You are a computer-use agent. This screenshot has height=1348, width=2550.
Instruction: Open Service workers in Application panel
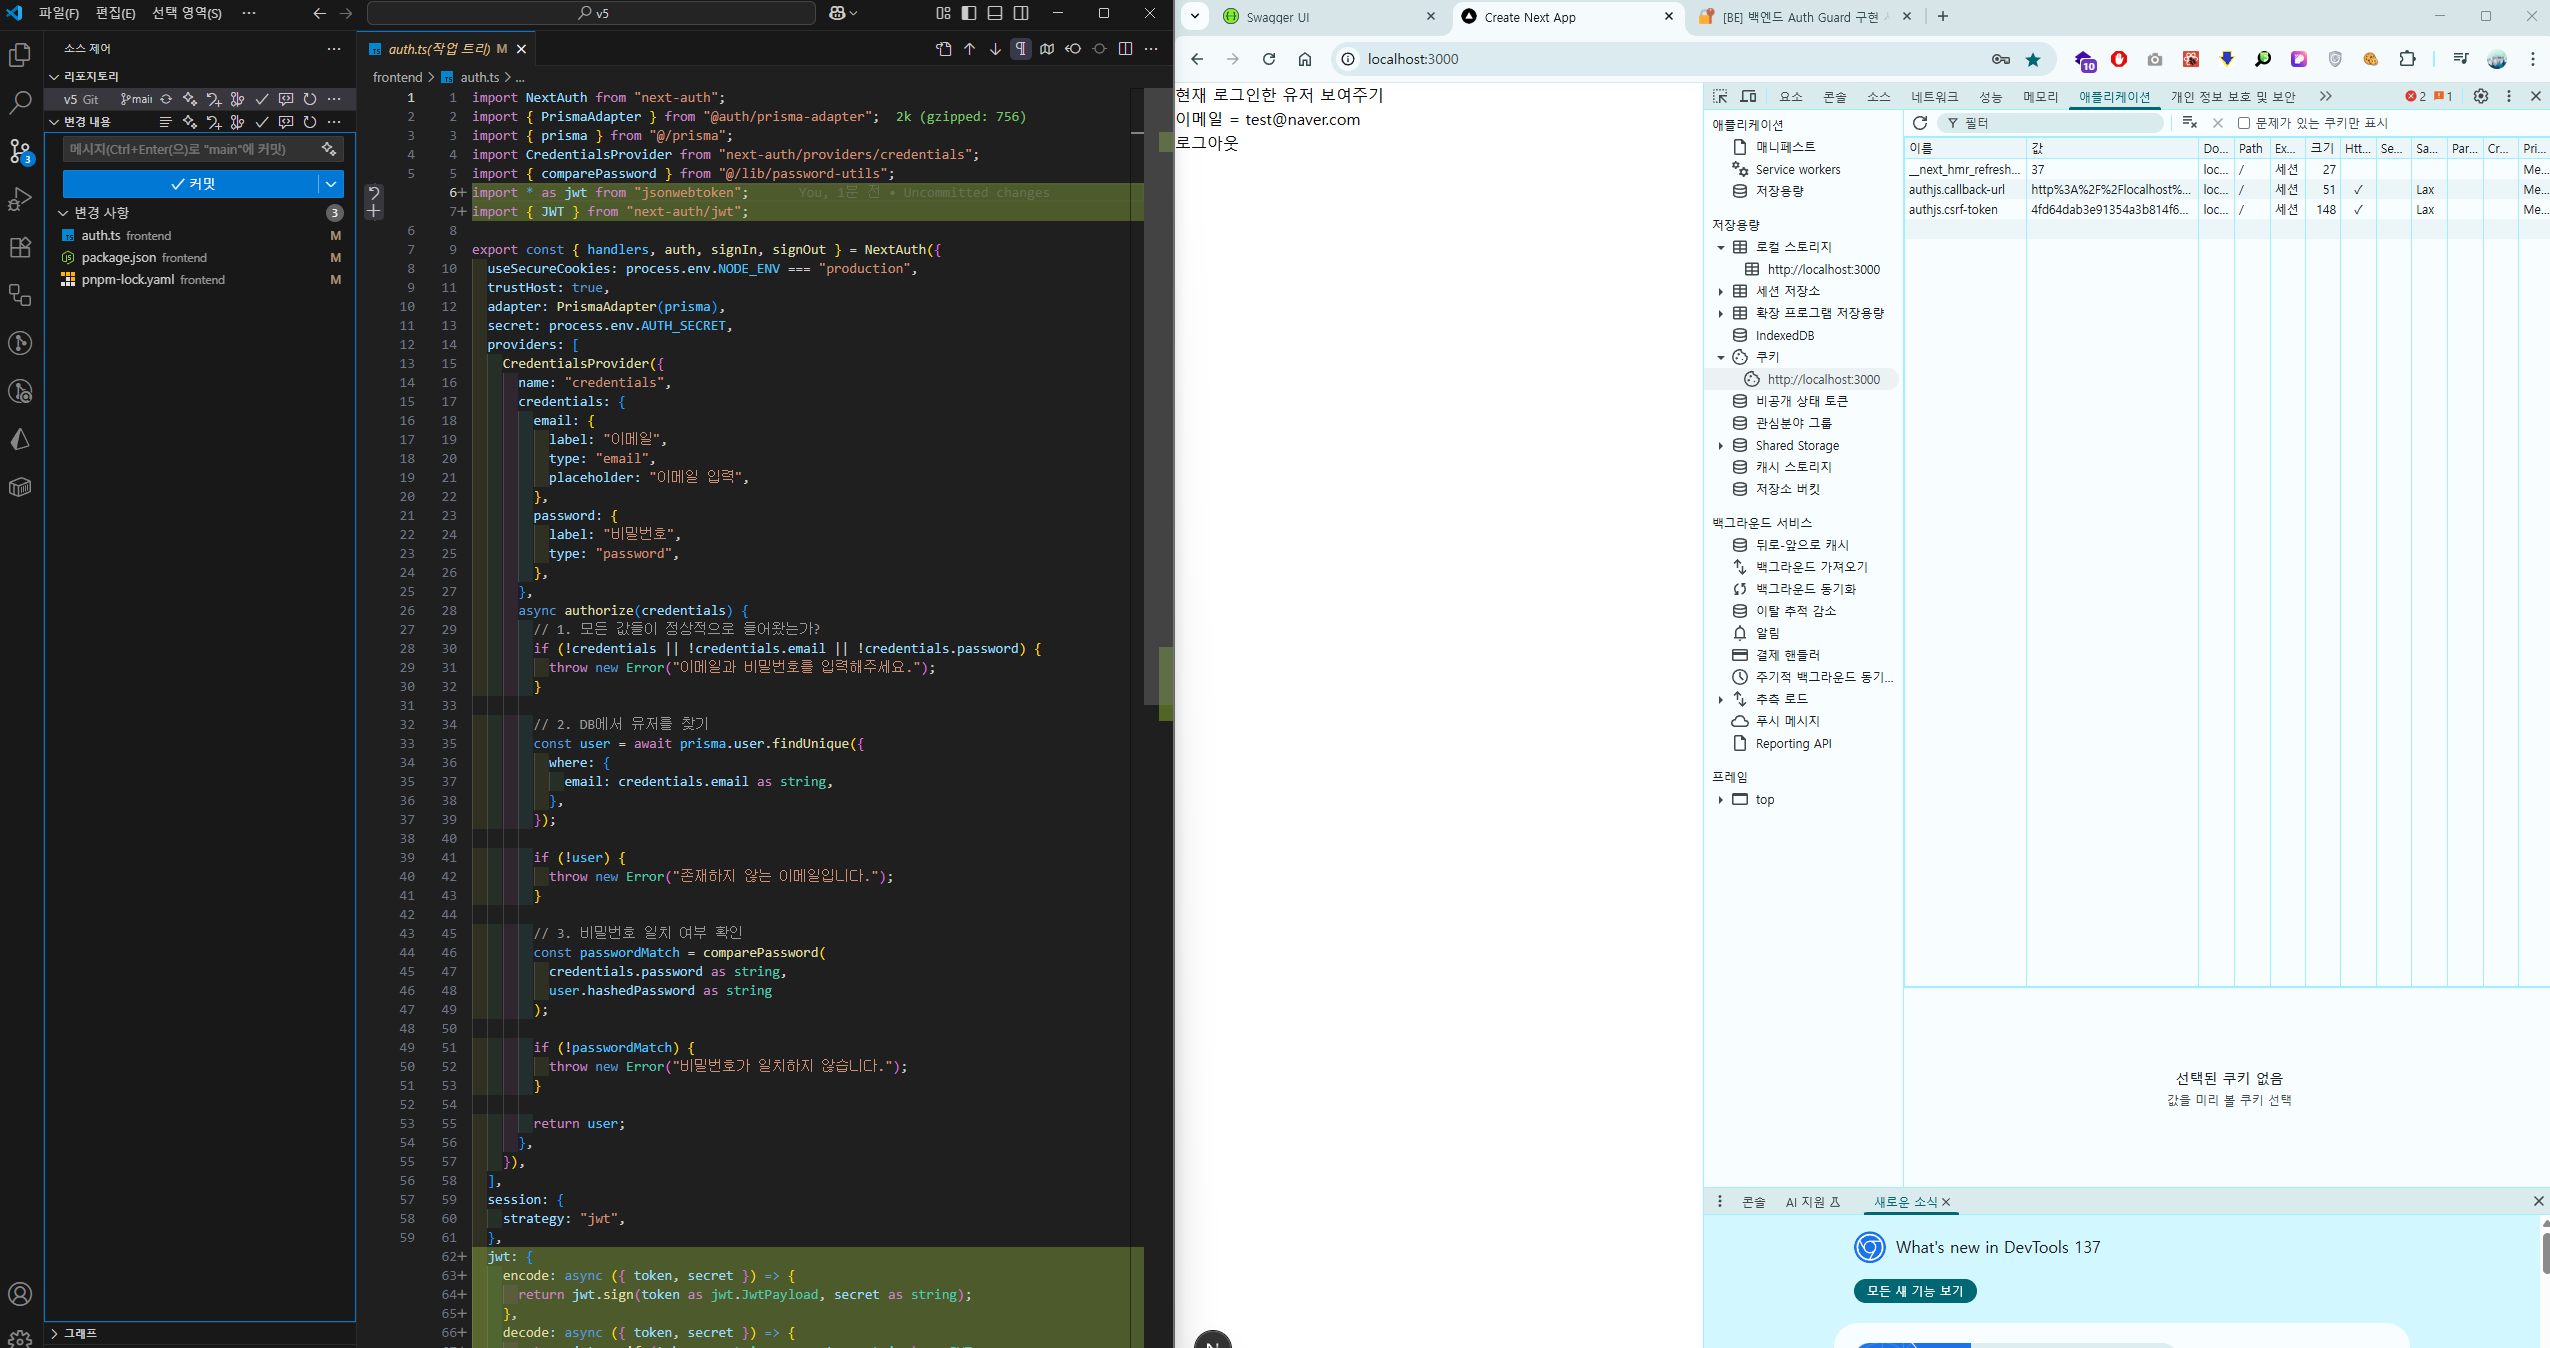tap(1797, 169)
